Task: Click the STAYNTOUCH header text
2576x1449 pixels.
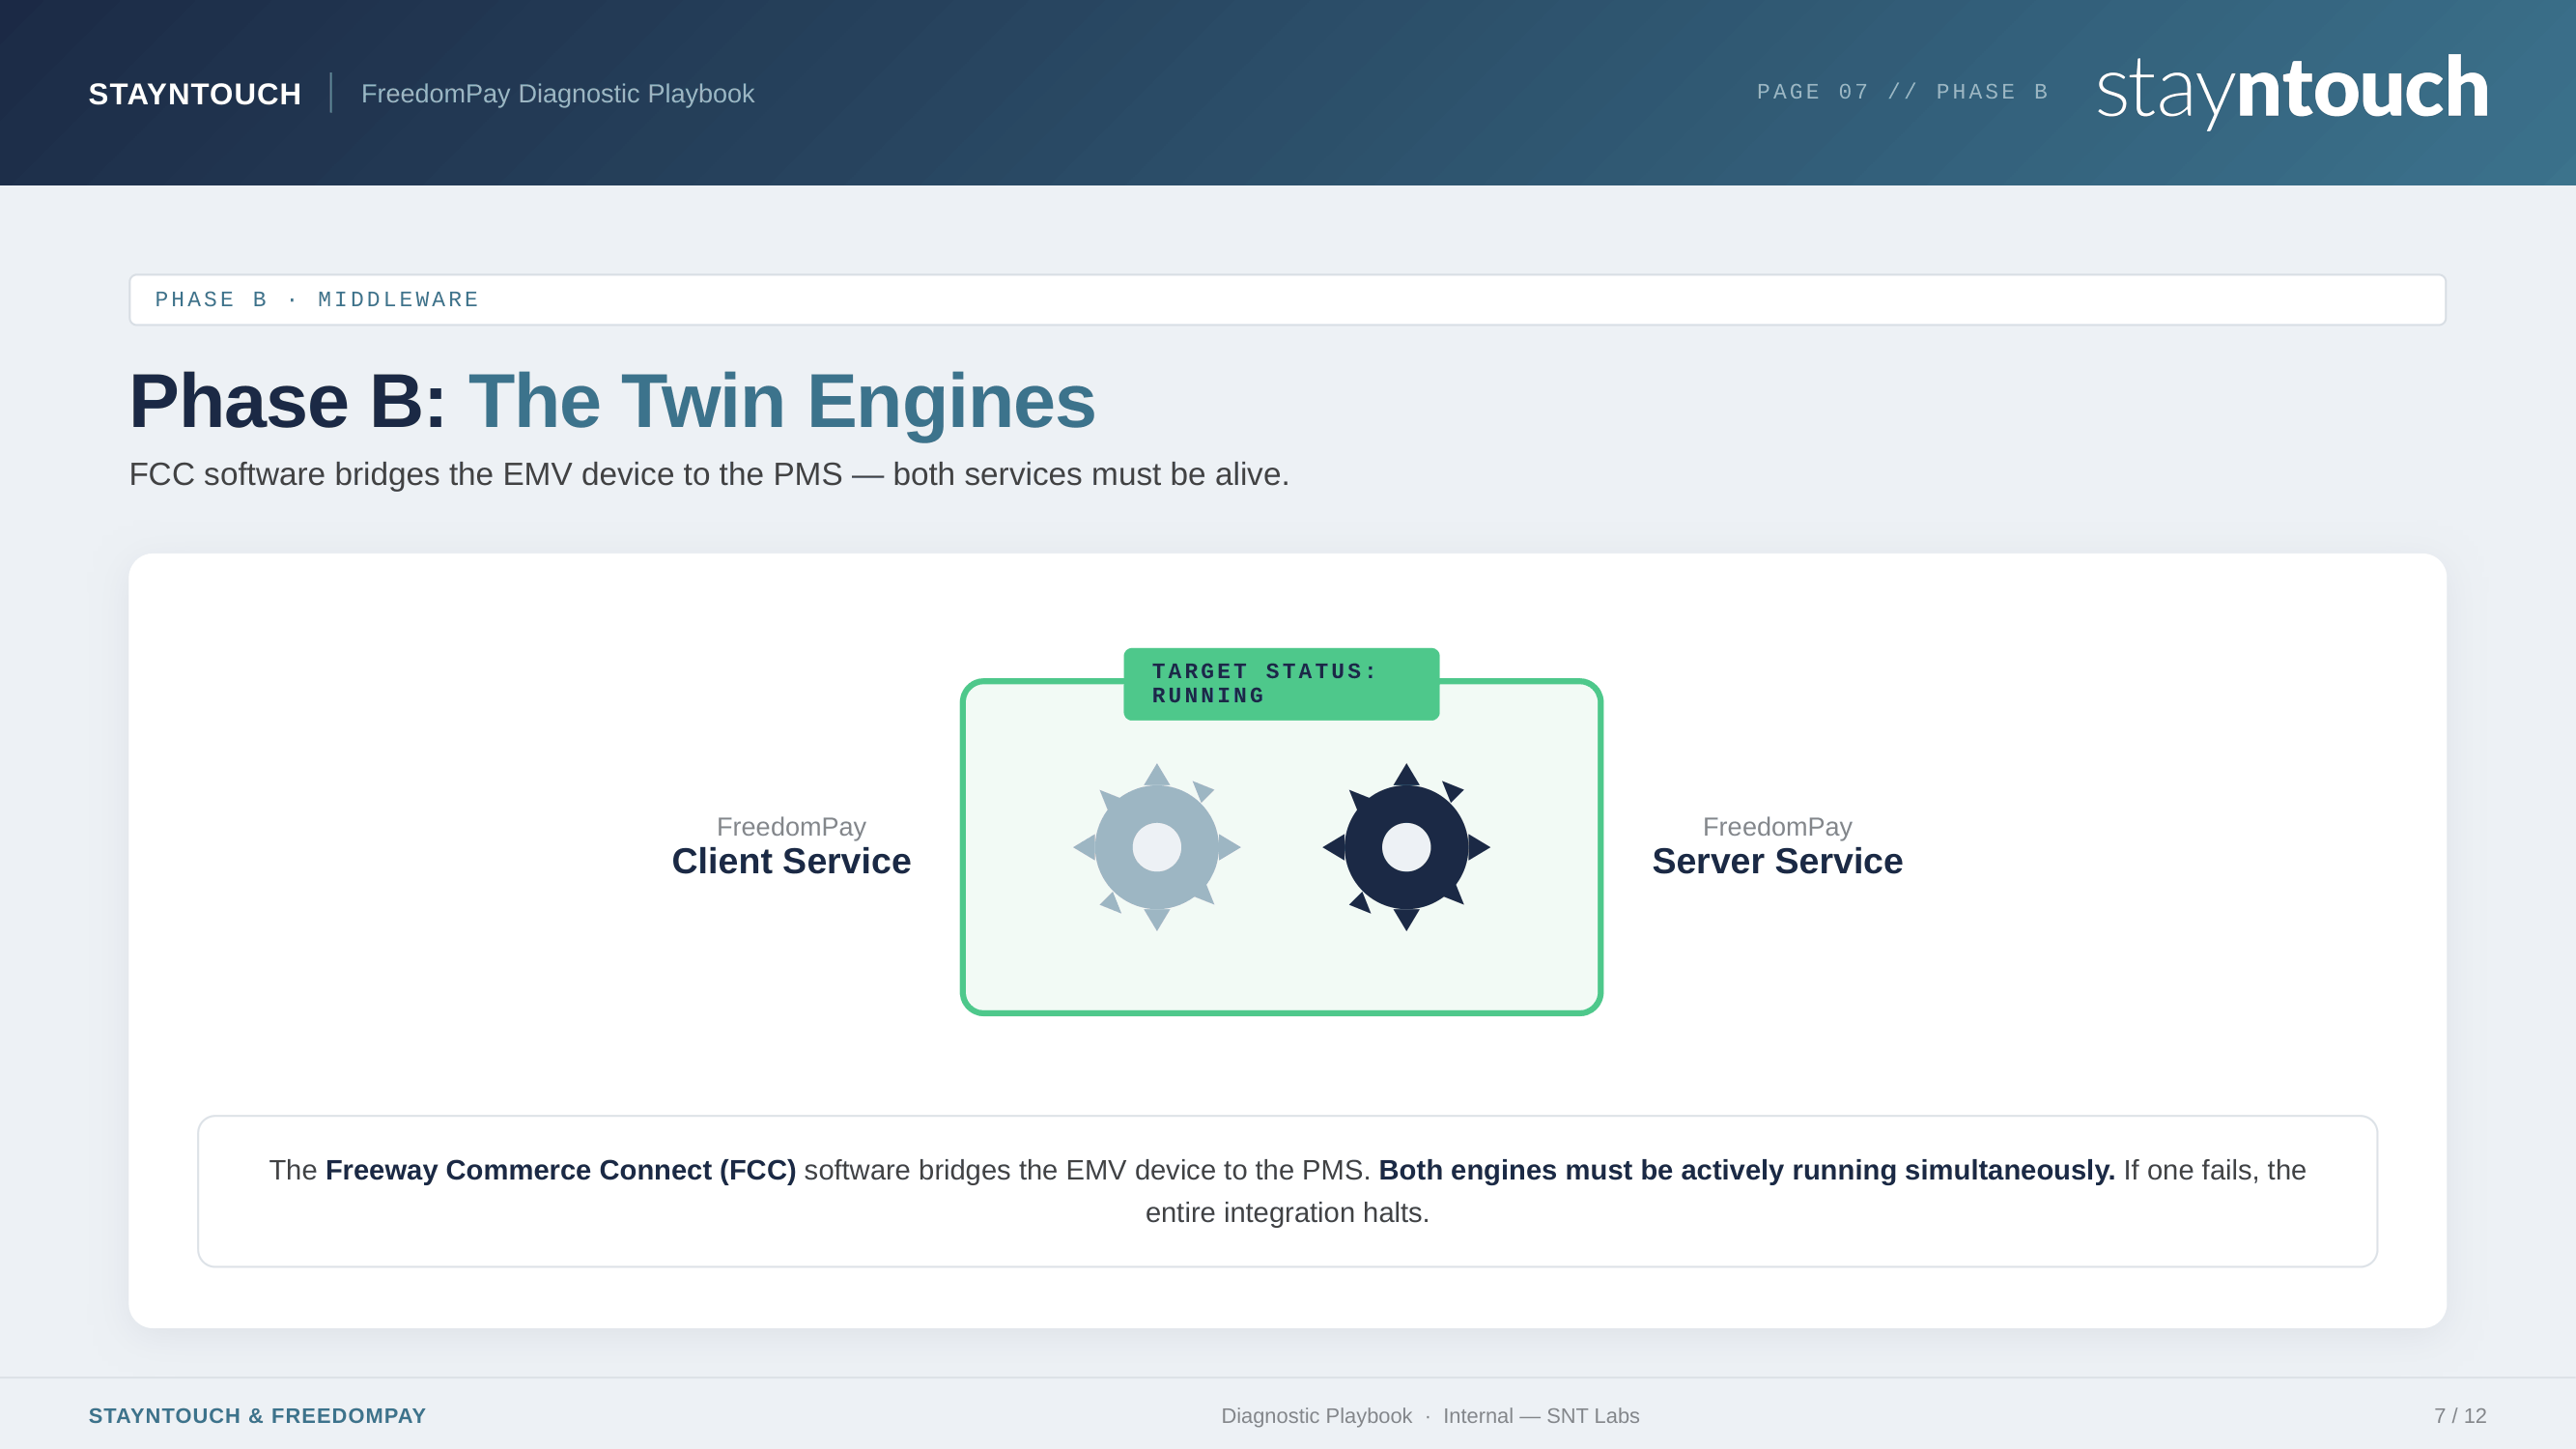Action: (x=194, y=94)
